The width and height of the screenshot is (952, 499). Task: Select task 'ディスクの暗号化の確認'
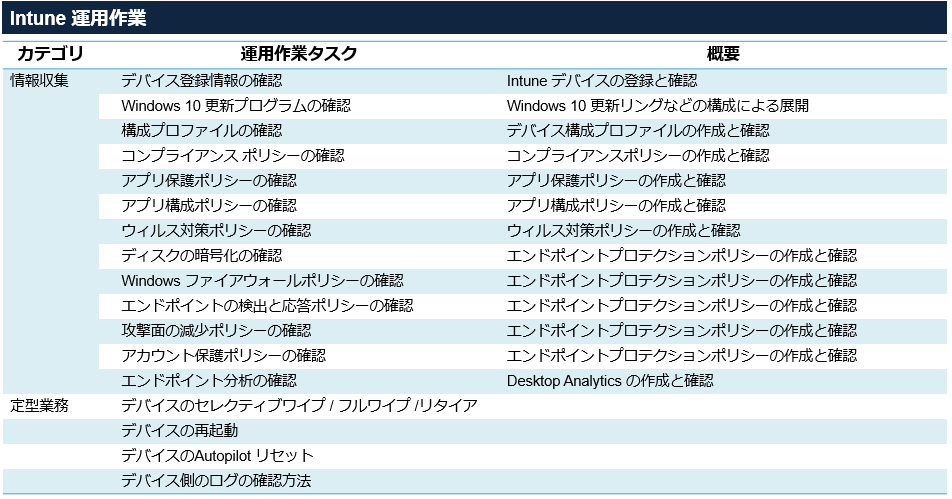pyautogui.click(x=202, y=256)
